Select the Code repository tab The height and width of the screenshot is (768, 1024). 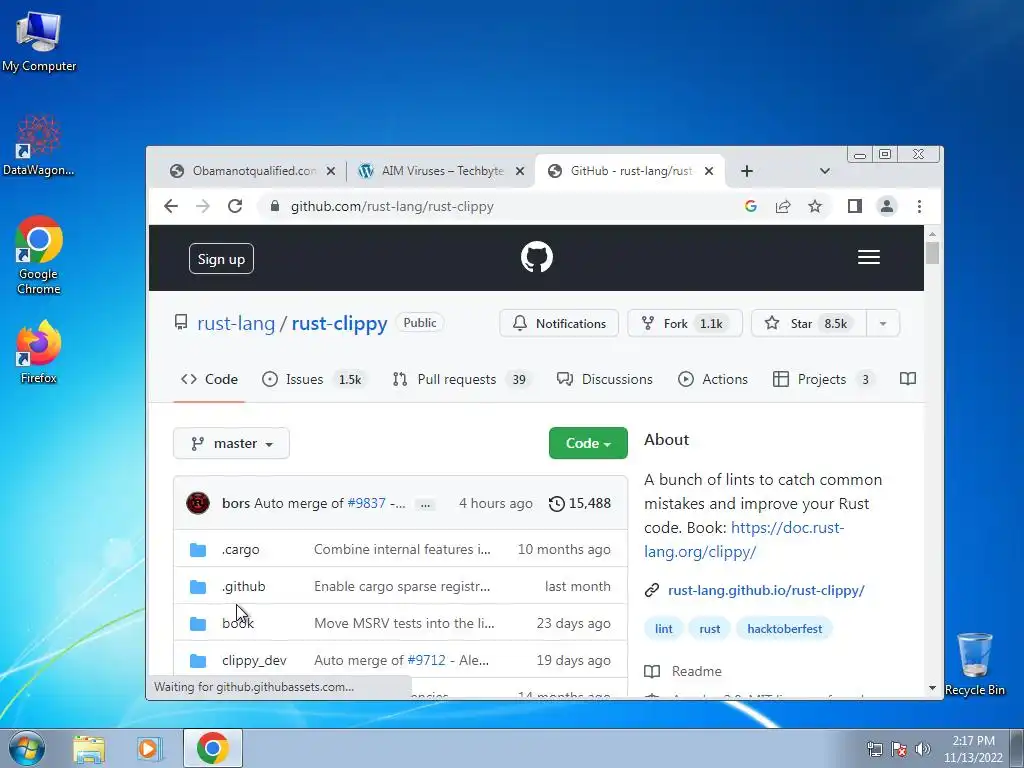click(209, 379)
